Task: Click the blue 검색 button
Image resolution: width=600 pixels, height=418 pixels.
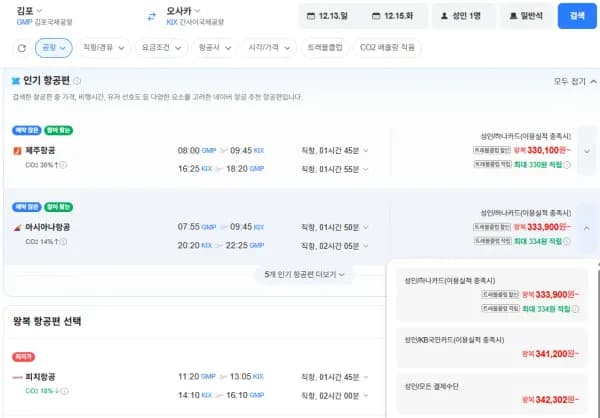Action: coord(577,16)
